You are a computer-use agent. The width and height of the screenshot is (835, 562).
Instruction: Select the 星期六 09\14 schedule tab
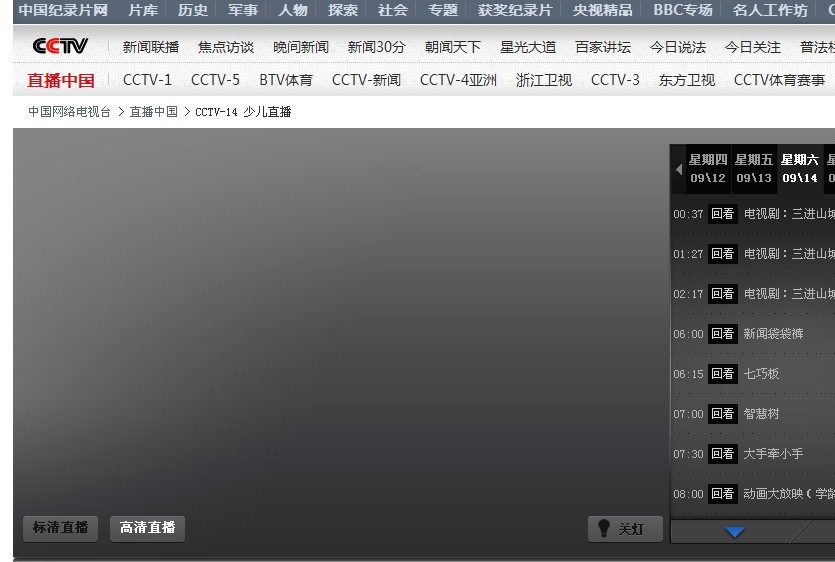[x=799, y=168]
